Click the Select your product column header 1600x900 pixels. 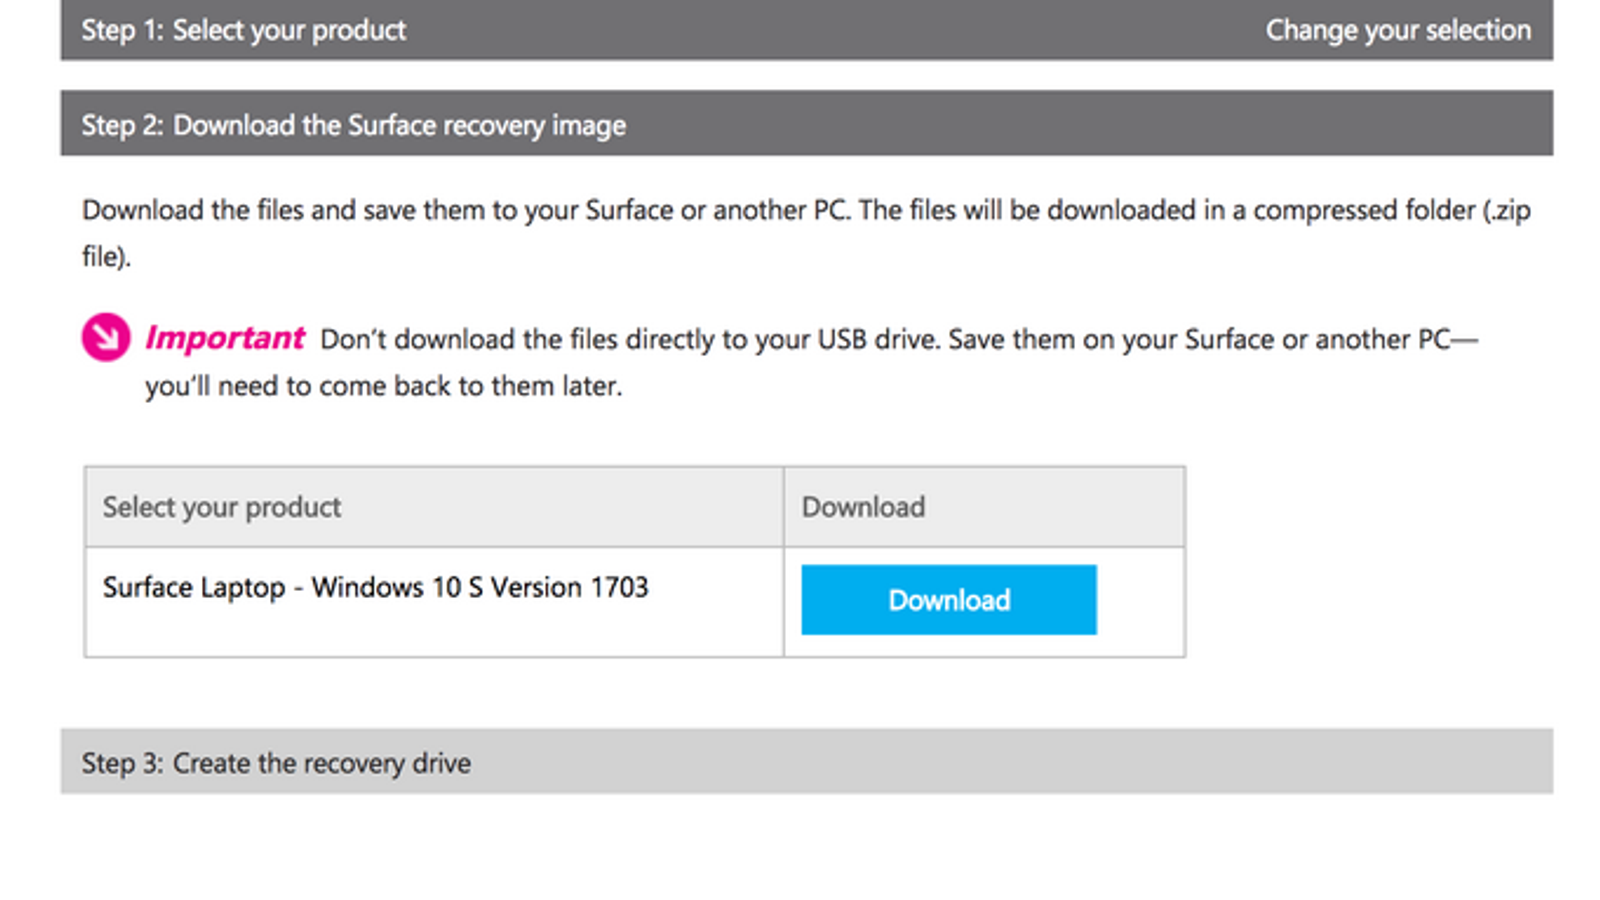[222, 507]
